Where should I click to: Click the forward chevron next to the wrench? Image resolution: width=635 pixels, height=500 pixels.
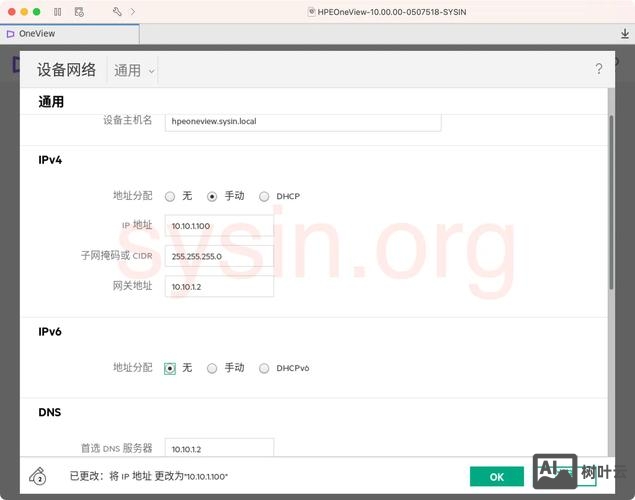point(133,11)
